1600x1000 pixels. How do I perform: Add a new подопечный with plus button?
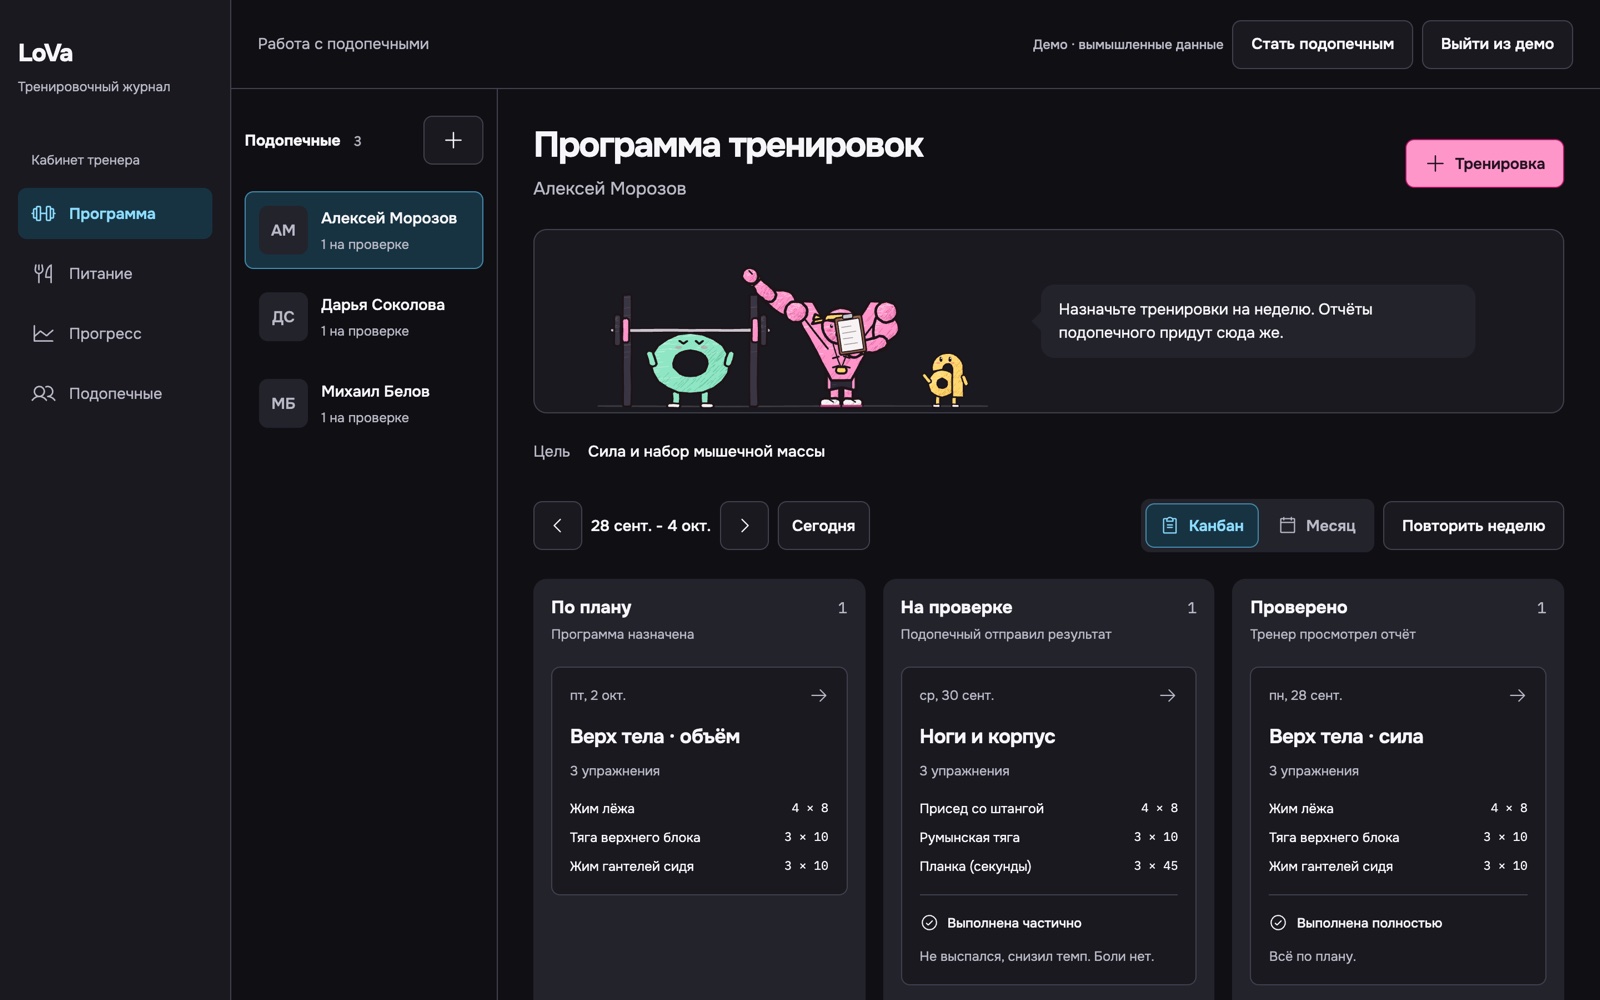point(453,140)
